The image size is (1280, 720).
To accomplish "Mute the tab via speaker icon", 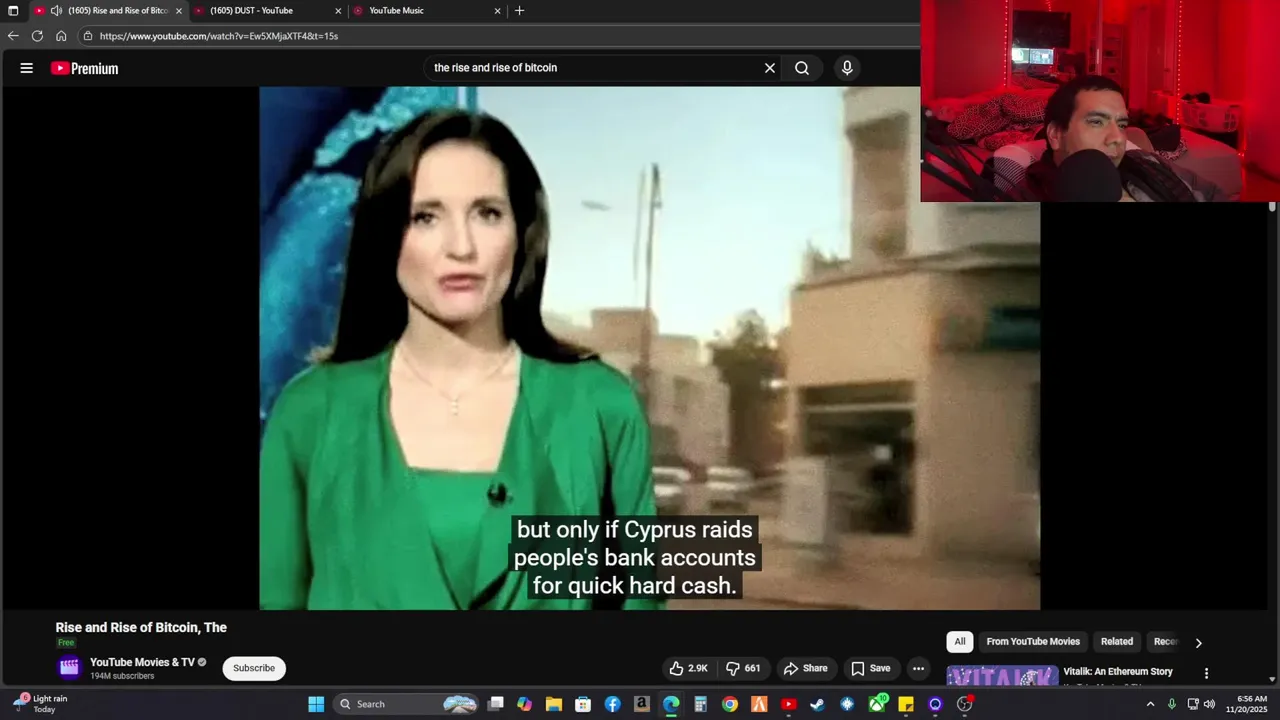I will [x=56, y=11].
